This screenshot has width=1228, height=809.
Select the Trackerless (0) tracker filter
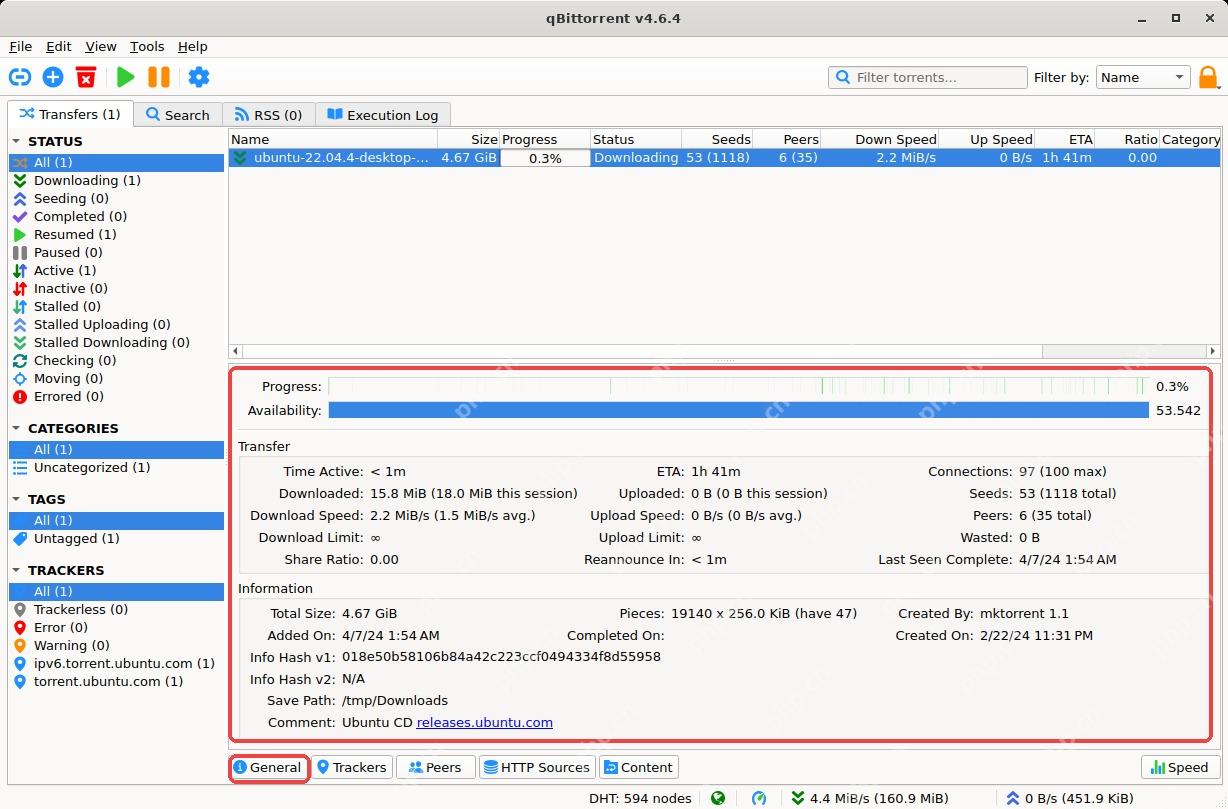[x=116, y=609]
